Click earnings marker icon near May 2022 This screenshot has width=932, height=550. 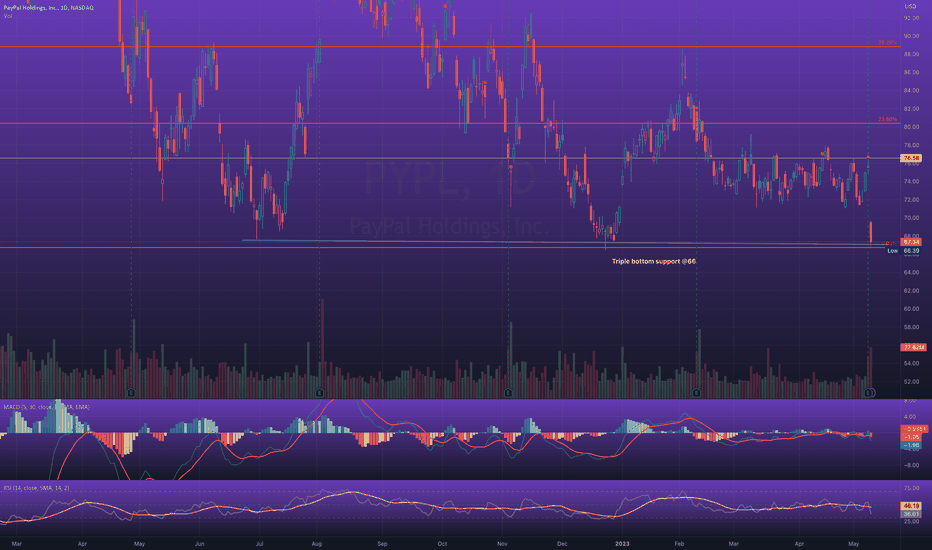coord(131,393)
